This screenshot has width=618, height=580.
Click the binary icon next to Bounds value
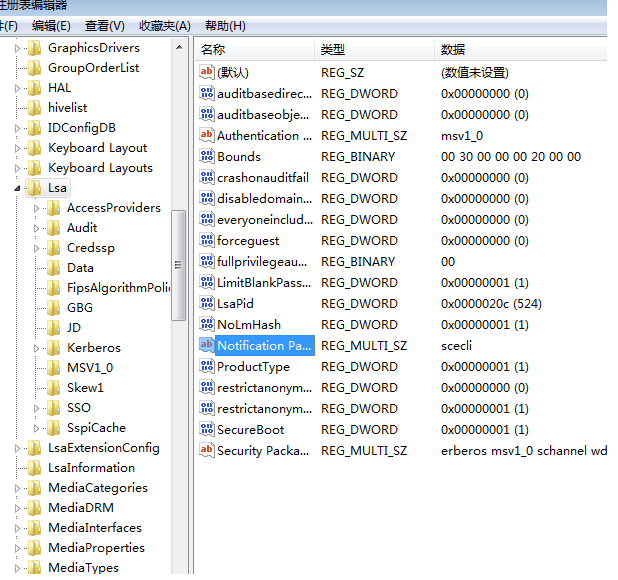pos(207,156)
